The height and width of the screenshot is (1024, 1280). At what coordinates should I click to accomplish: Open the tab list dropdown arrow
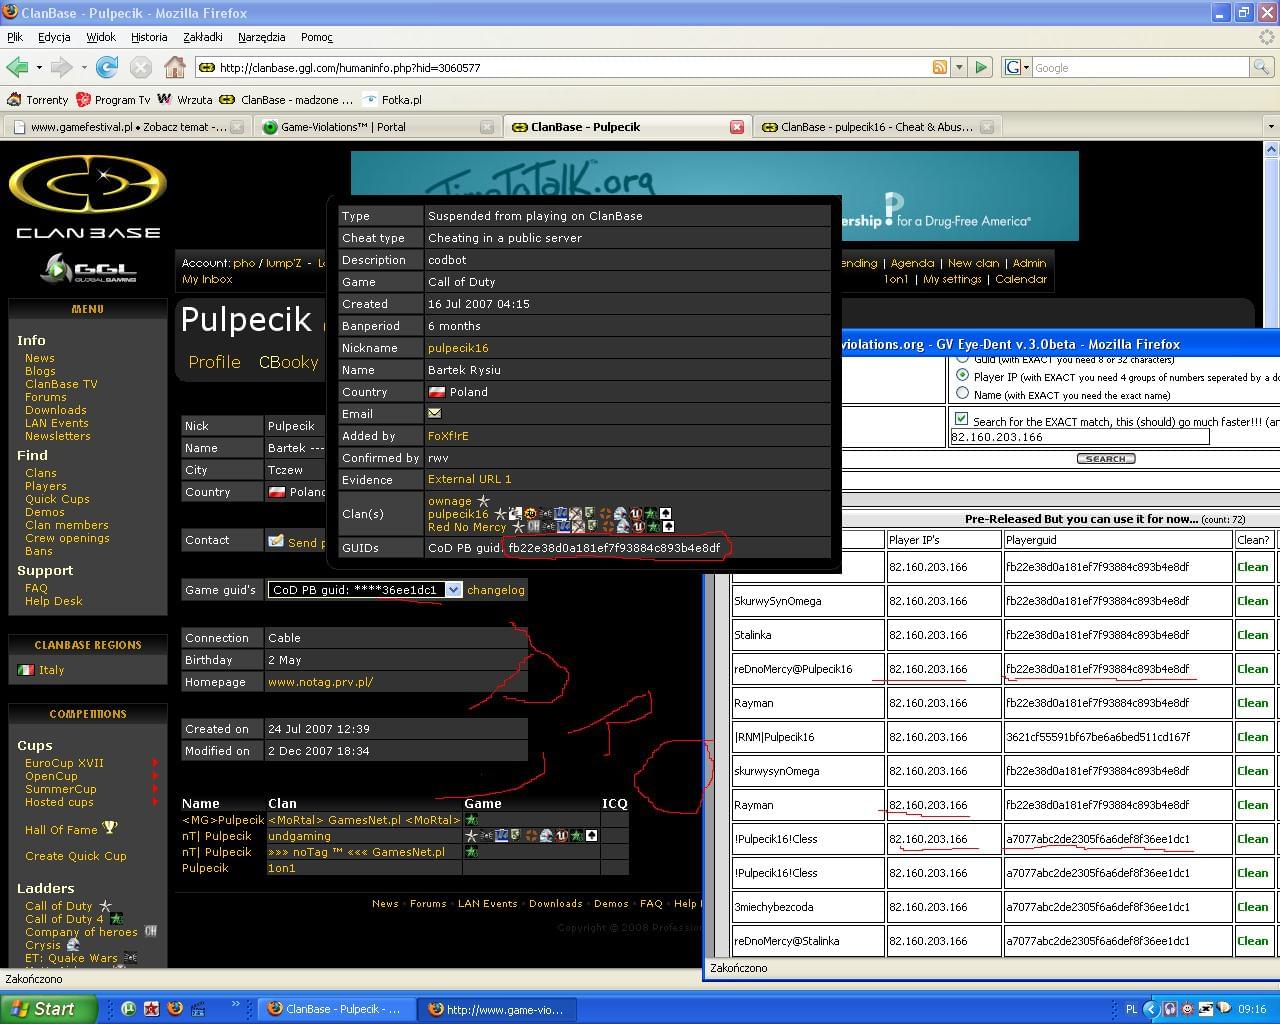point(1271,127)
